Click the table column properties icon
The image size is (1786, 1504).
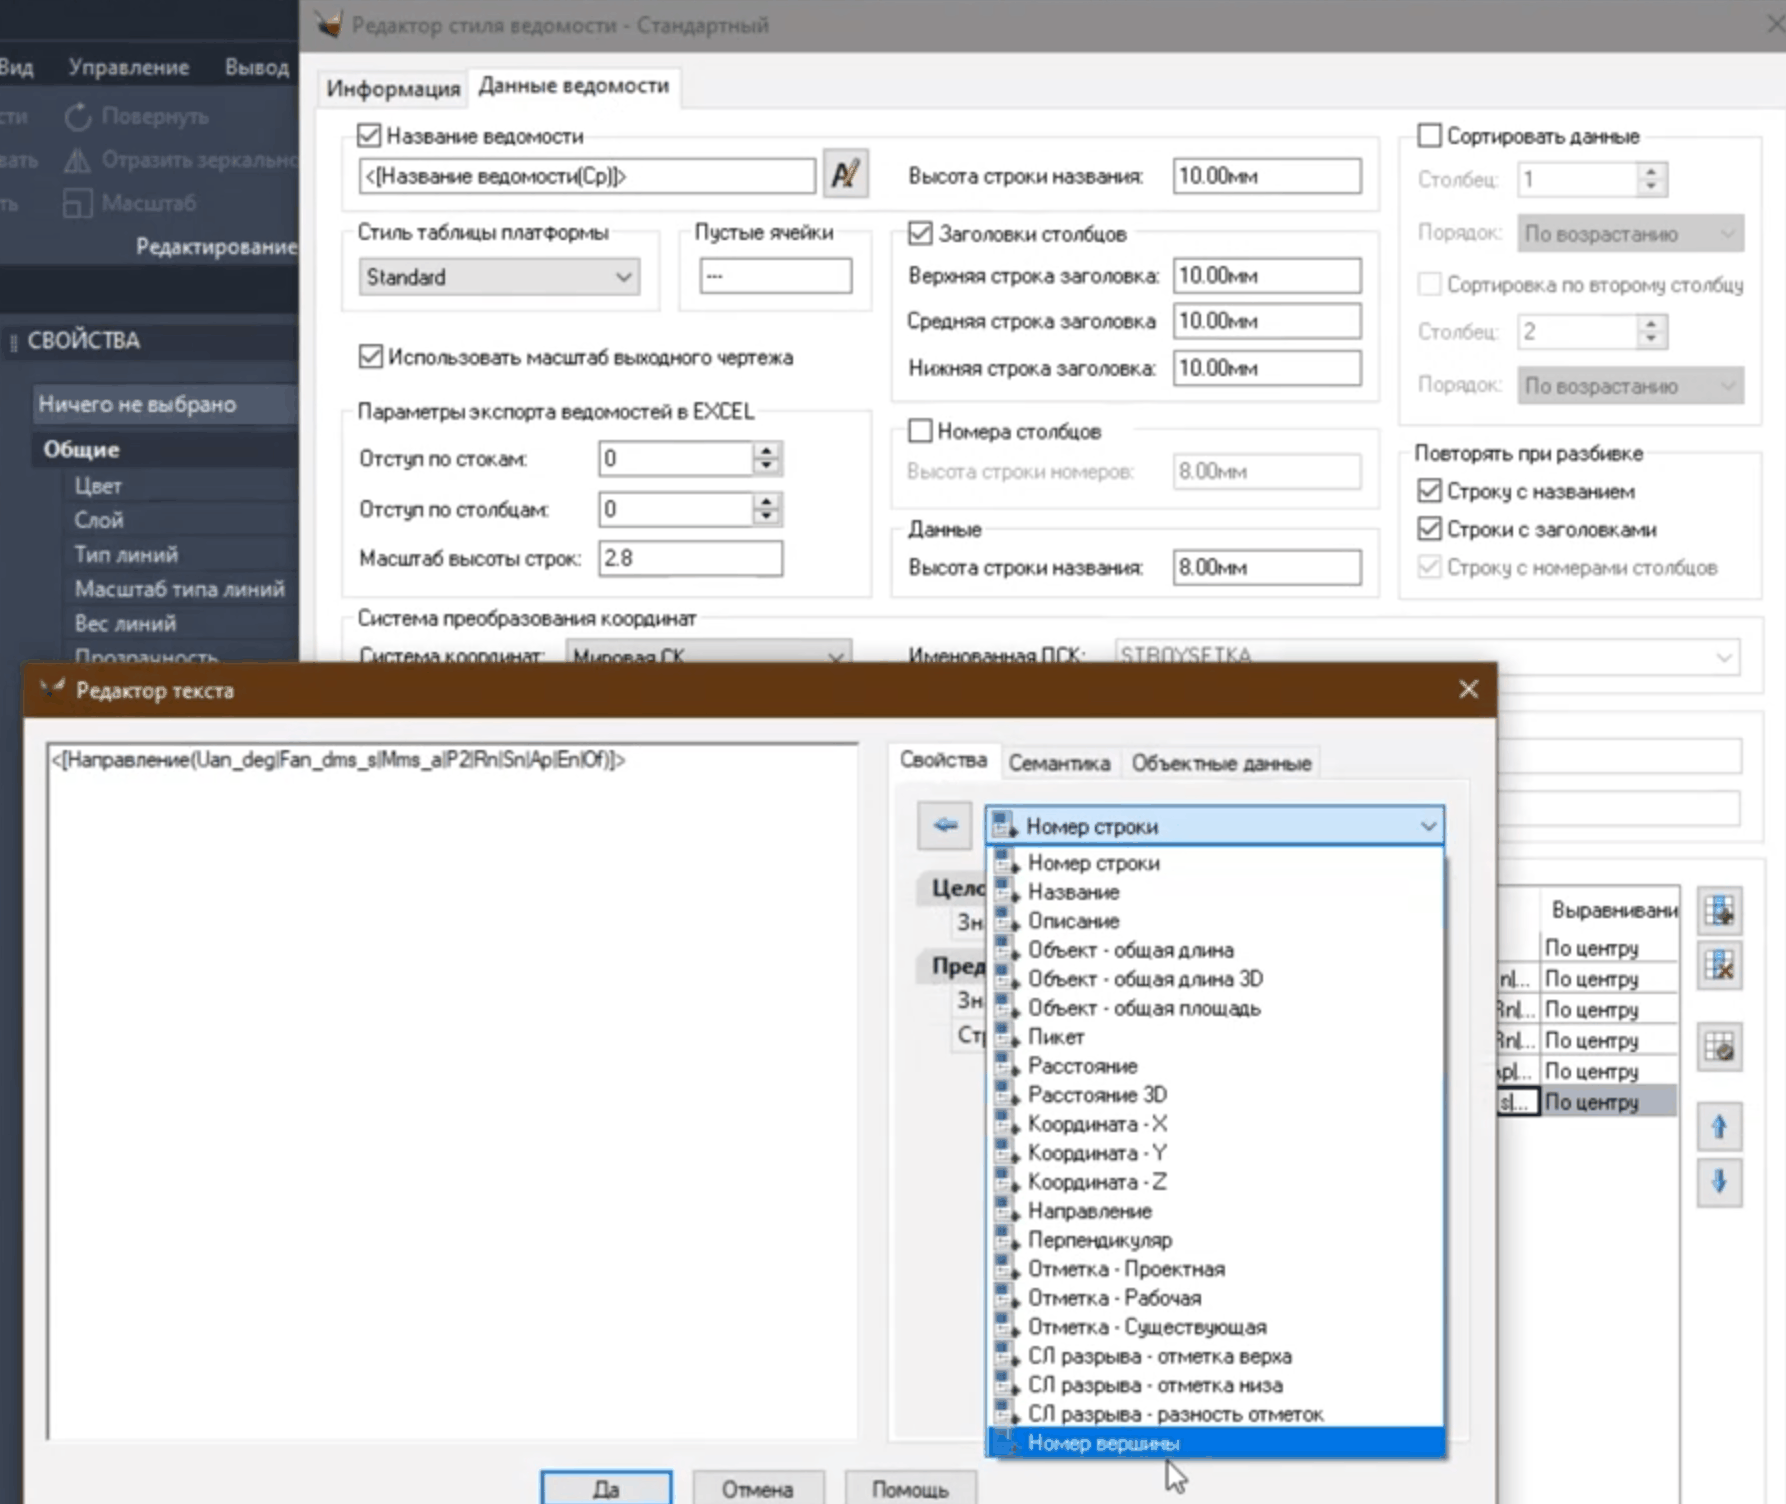tap(1719, 1048)
